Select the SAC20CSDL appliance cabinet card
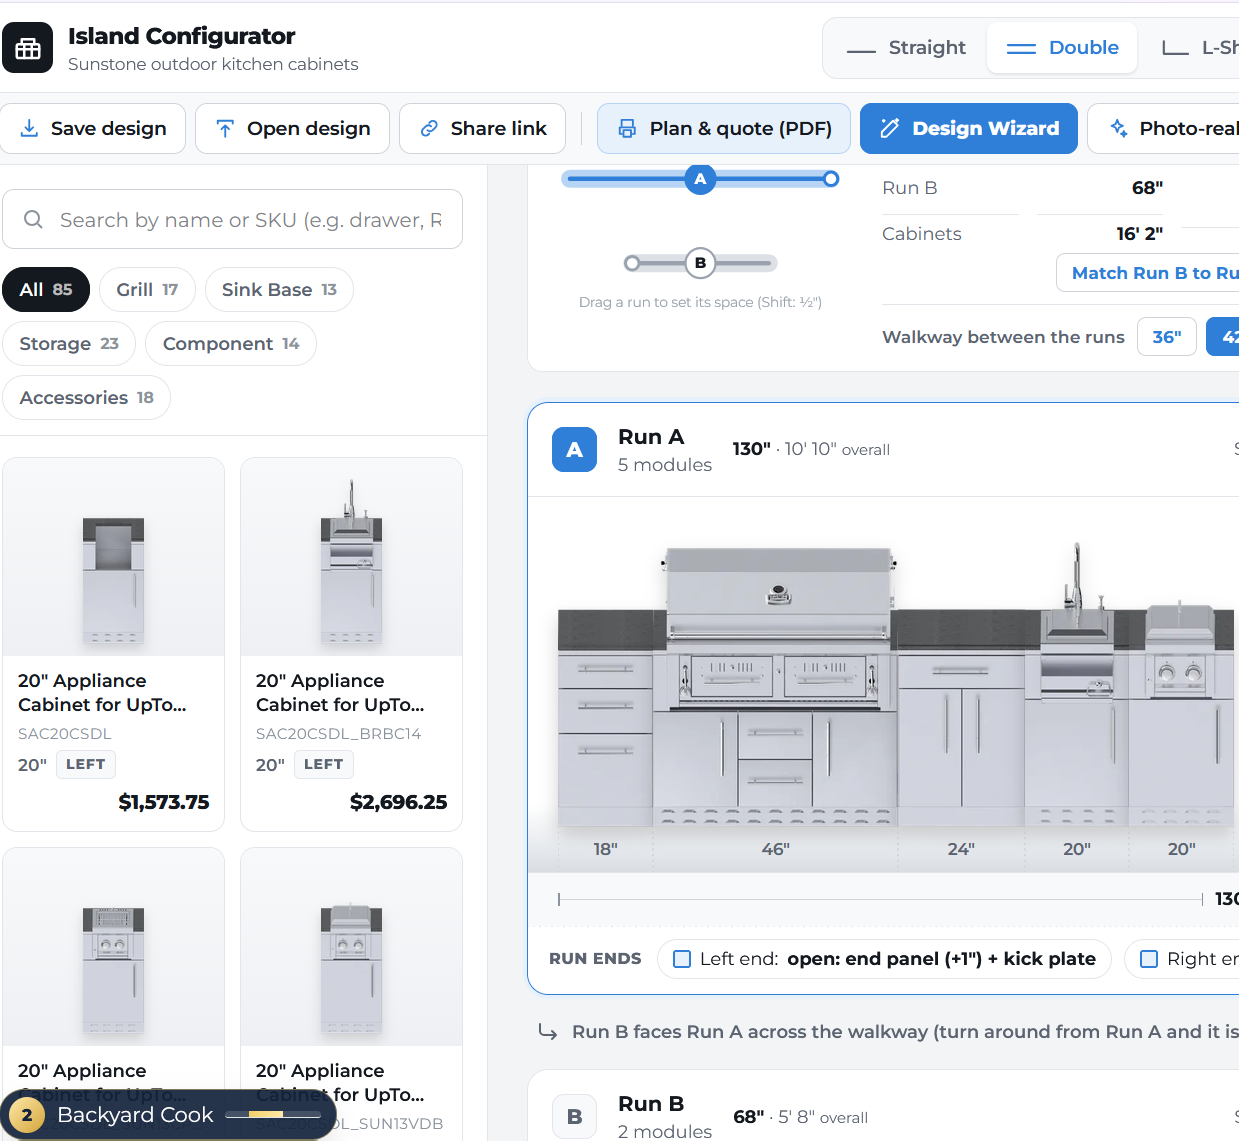This screenshot has height=1141, width=1239. tap(114, 644)
